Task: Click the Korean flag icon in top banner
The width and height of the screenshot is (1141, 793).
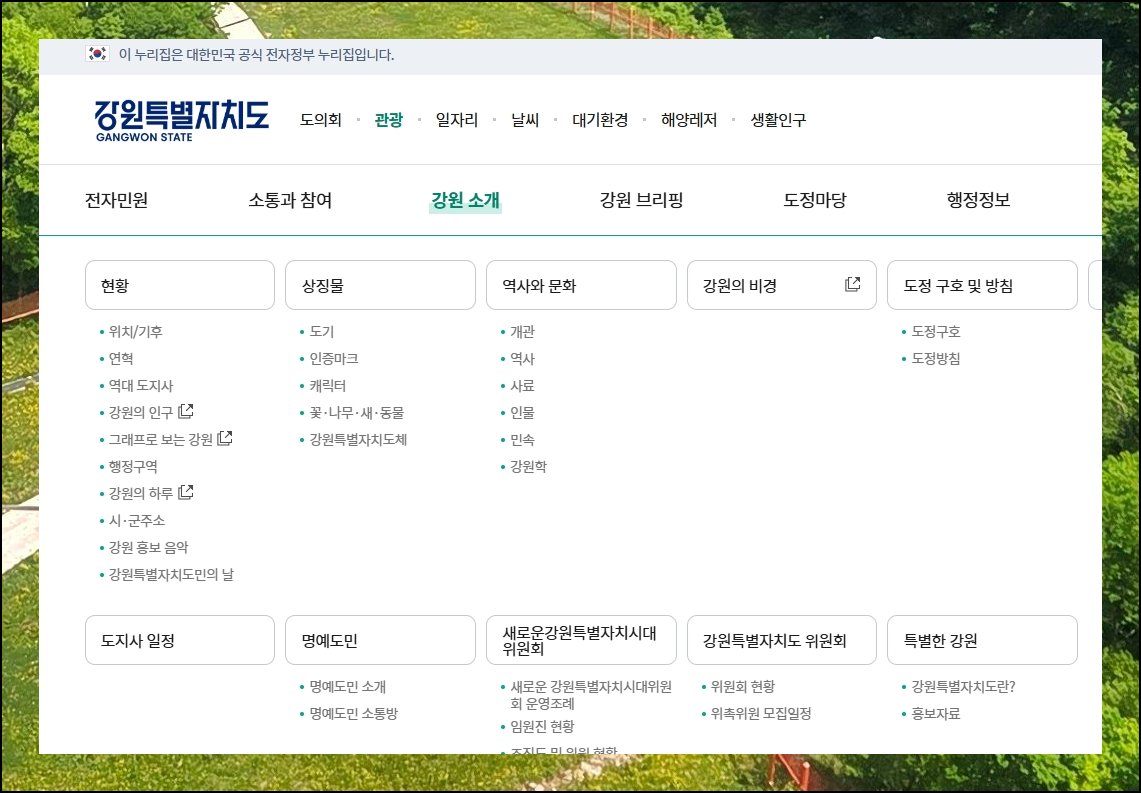Action: (x=98, y=54)
